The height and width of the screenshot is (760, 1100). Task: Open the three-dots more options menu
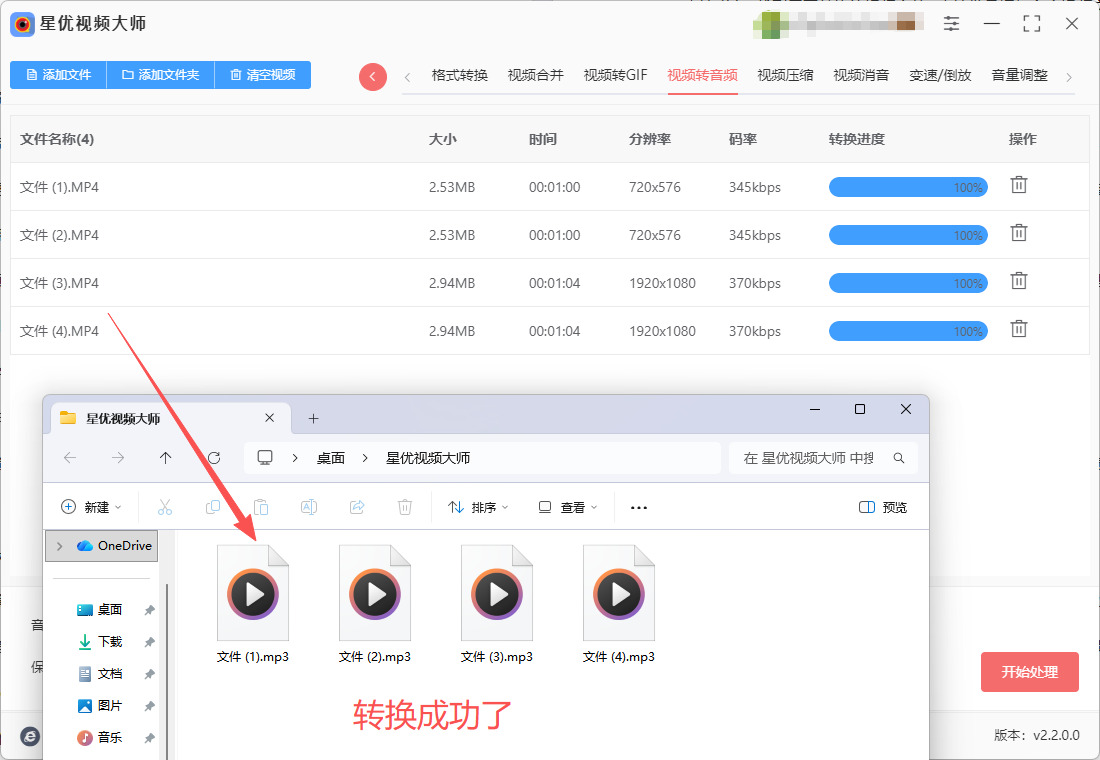638,507
